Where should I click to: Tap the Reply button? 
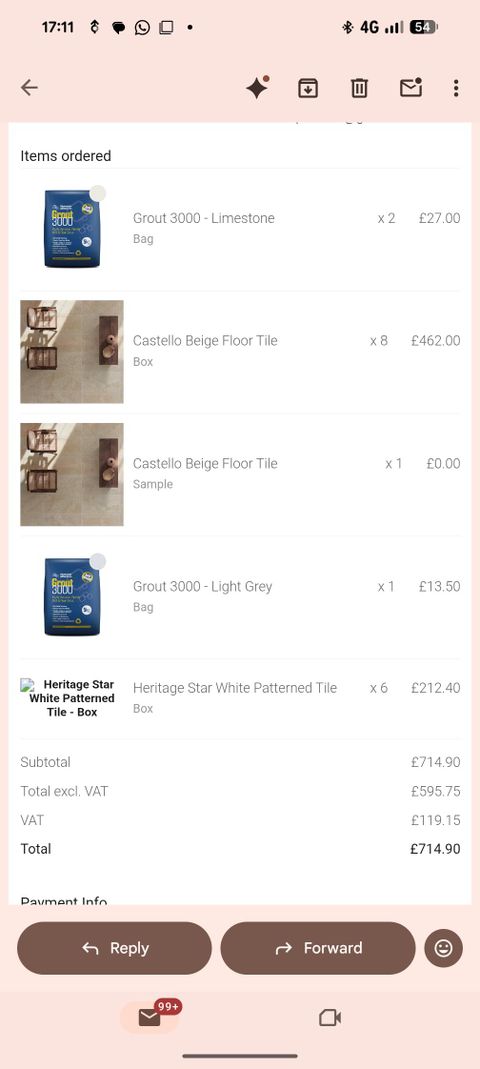pyautogui.click(x=115, y=948)
